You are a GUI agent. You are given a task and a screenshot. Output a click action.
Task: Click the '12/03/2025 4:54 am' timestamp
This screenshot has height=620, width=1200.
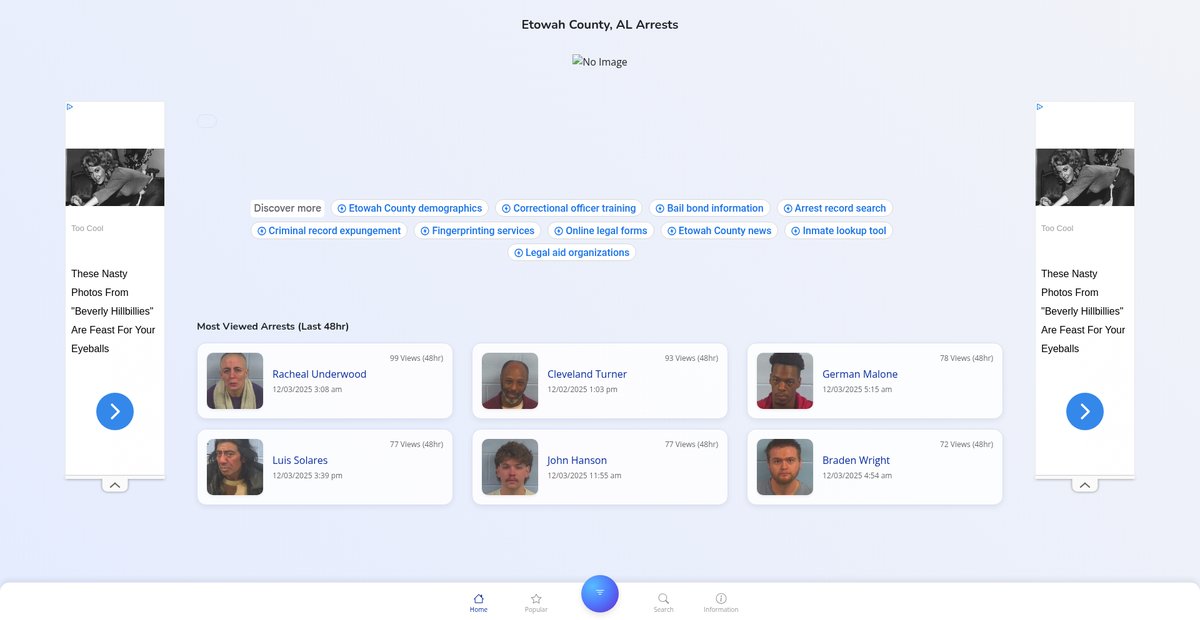click(857, 475)
